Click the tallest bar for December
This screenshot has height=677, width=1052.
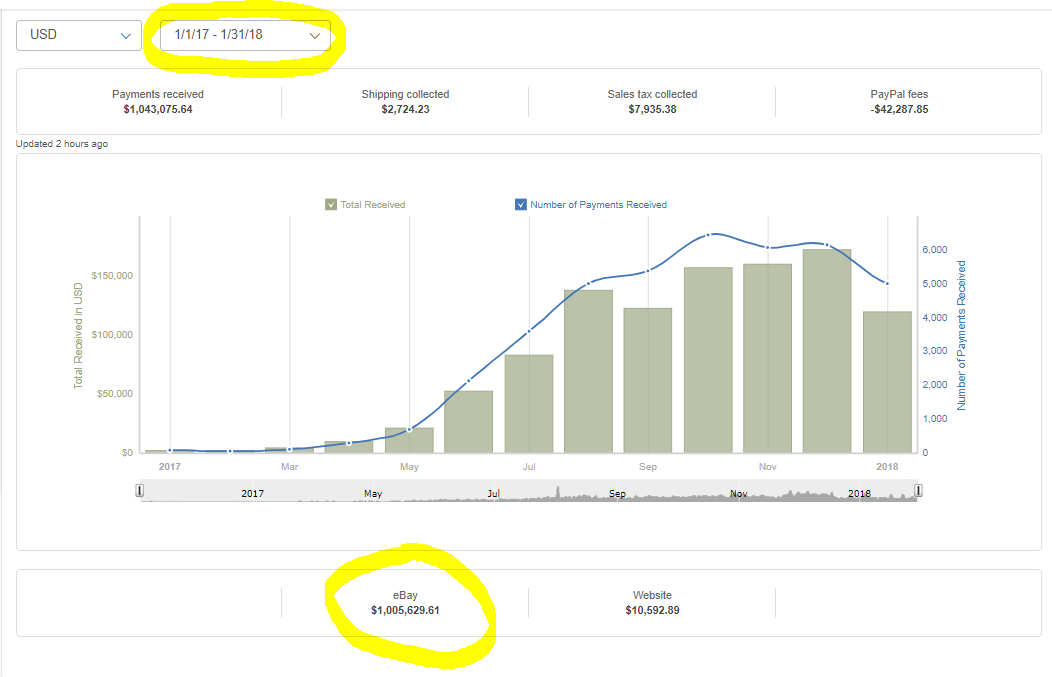[827, 351]
